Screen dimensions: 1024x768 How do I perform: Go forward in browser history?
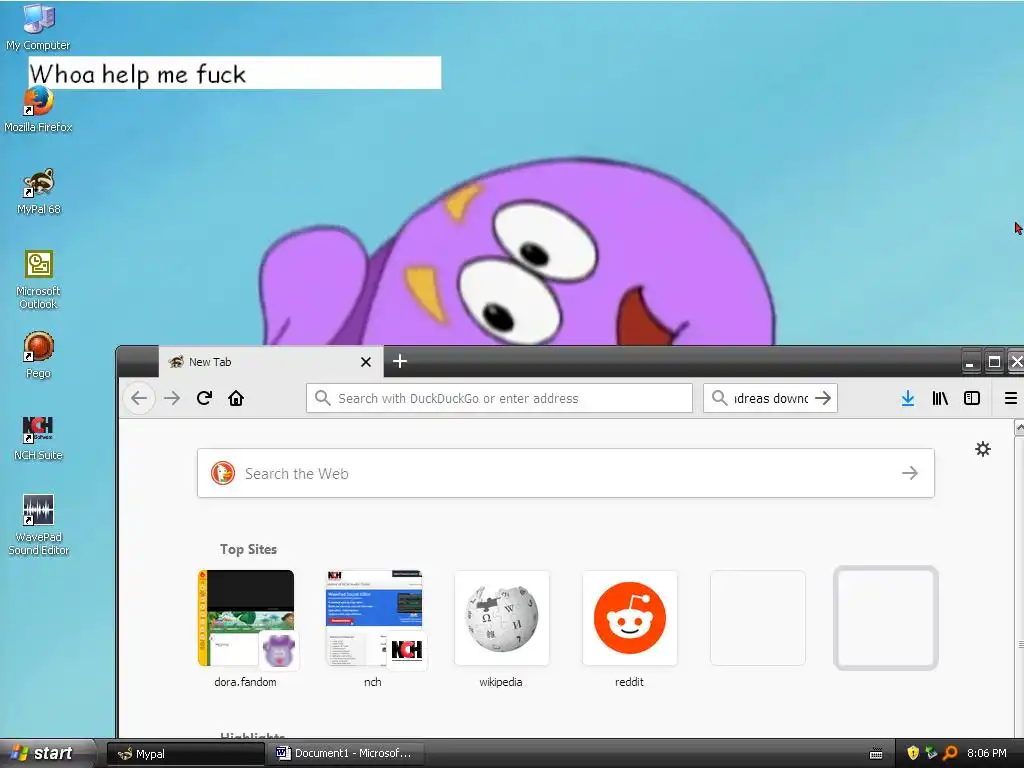172,398
